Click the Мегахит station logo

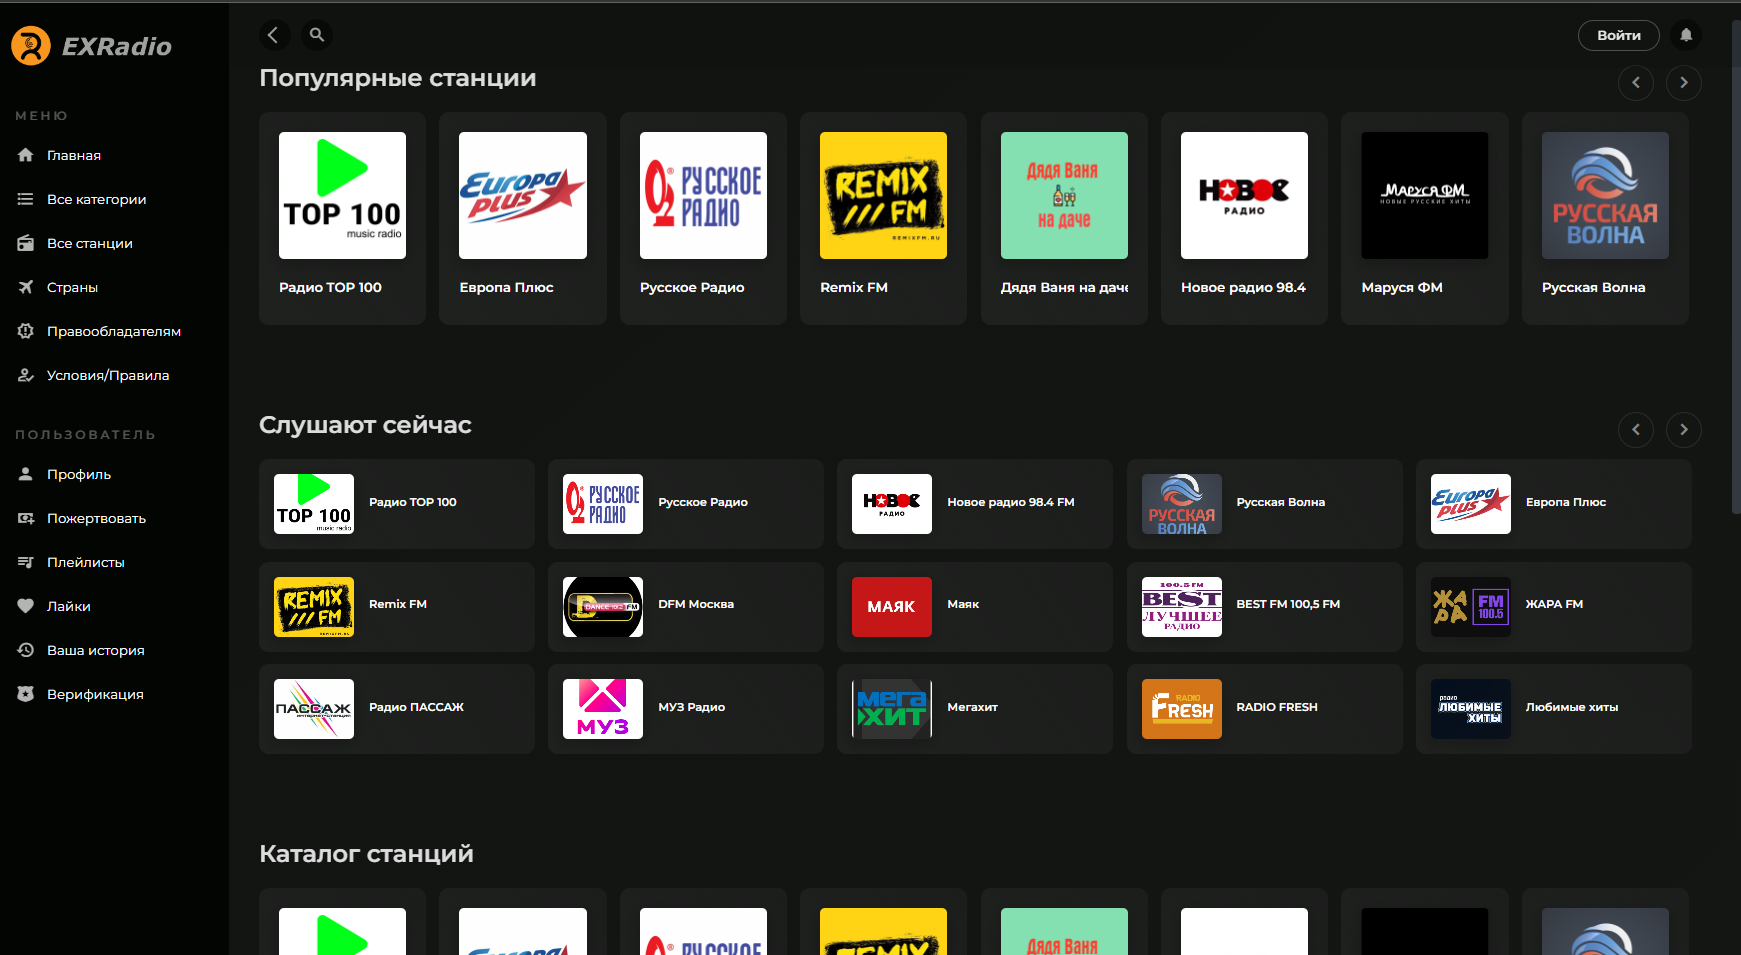(x=892, y=709)
